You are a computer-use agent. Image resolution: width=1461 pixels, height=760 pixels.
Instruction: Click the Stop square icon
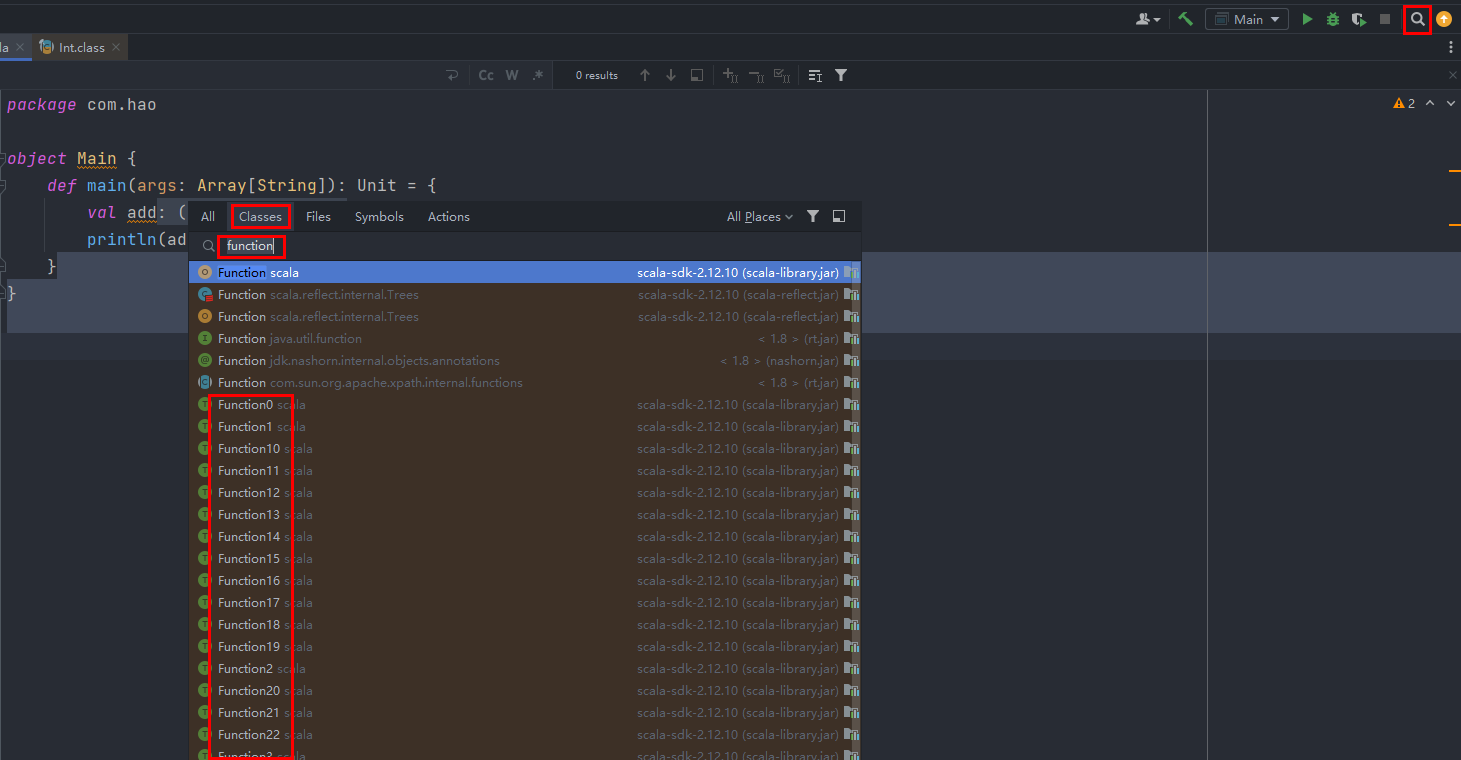1385,19
